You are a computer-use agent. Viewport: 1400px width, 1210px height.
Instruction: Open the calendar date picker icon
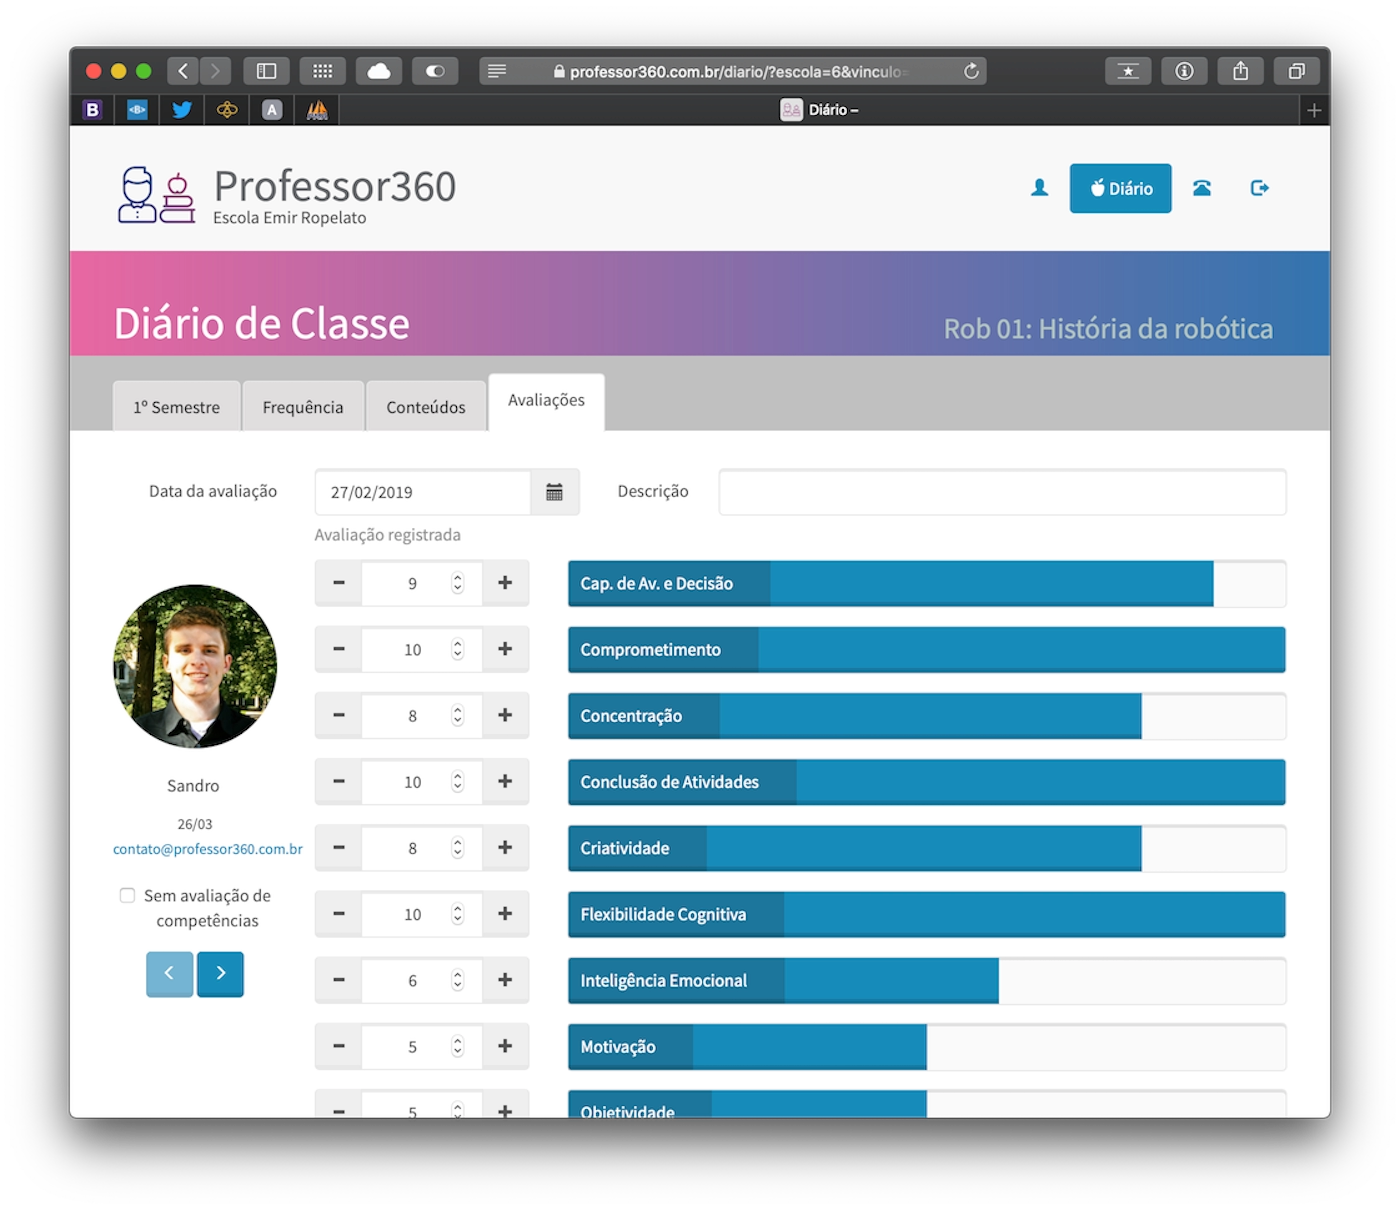pyautogui.click(x=554, y=492)
